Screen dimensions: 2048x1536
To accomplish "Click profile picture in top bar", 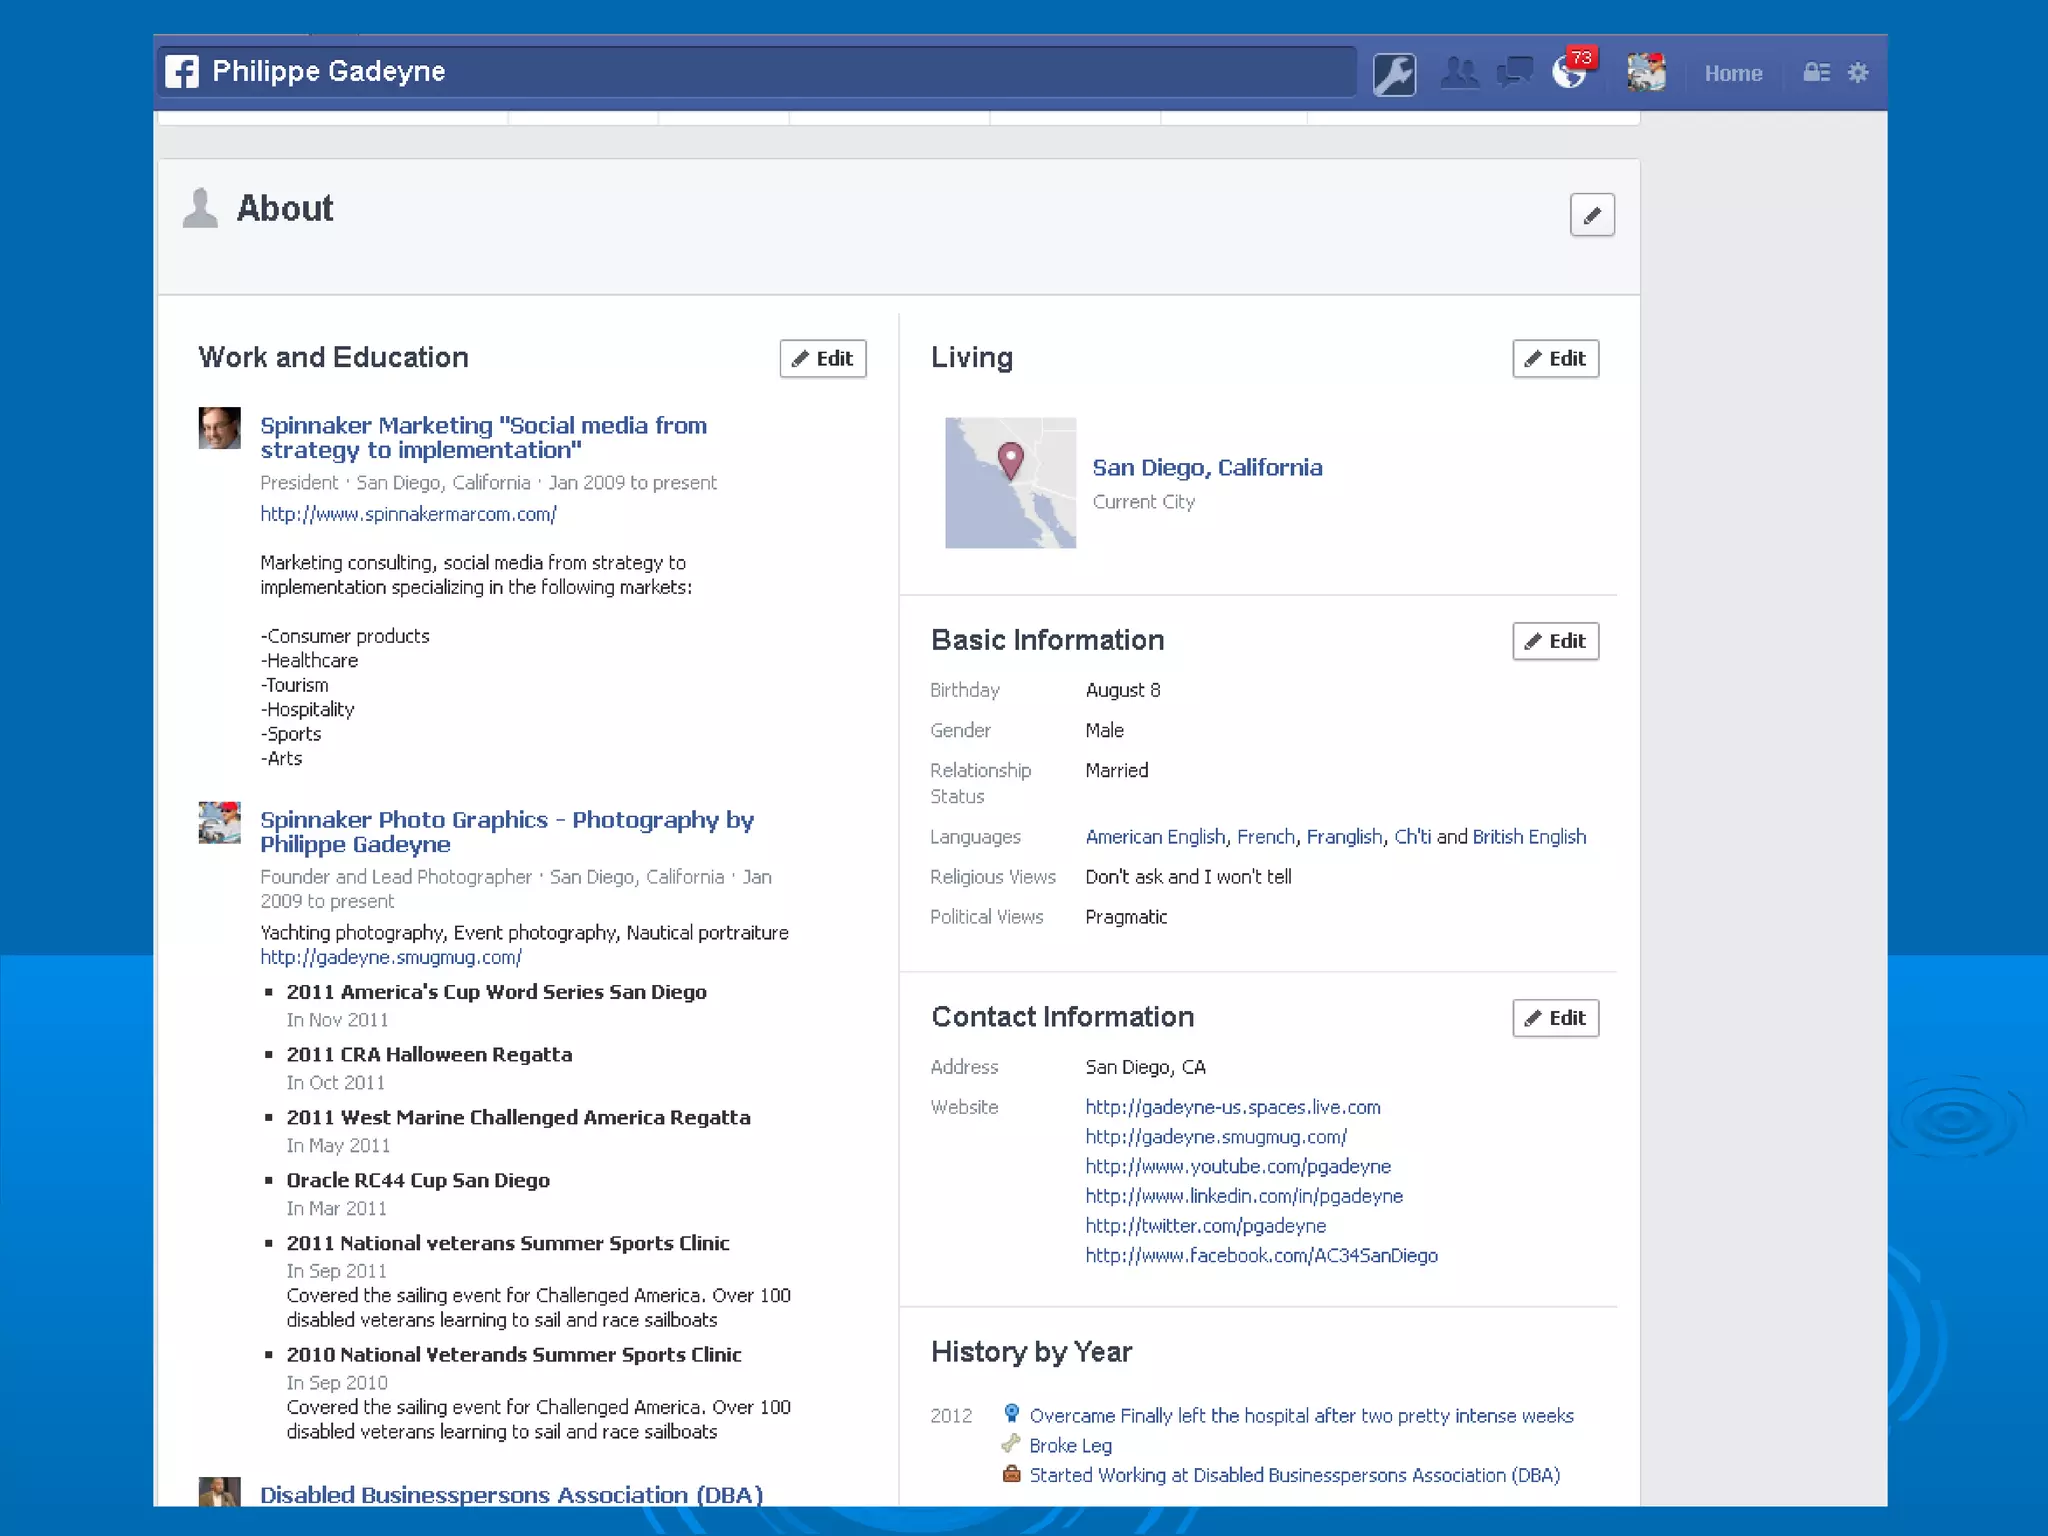I will point(1646,73).
